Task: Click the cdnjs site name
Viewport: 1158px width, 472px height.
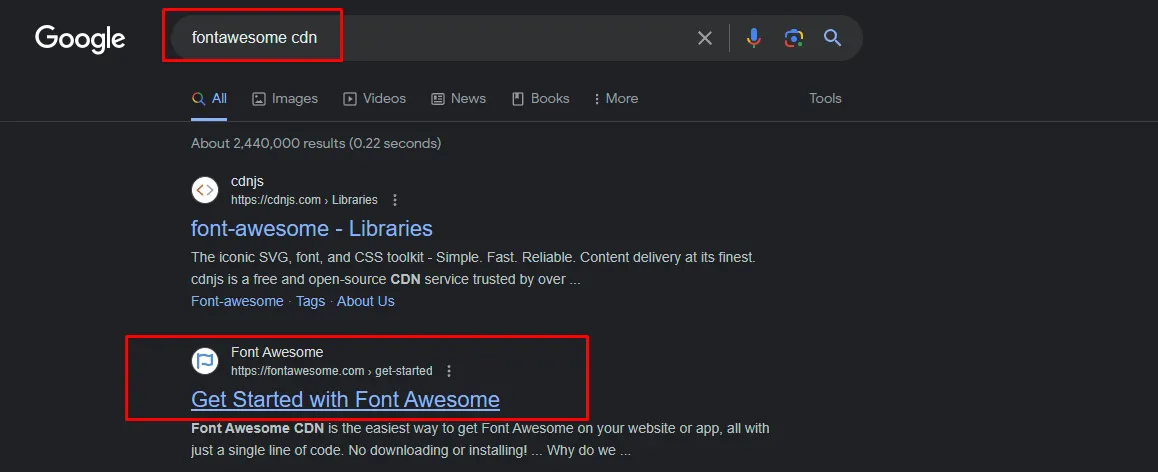Action: coord(247,182)
